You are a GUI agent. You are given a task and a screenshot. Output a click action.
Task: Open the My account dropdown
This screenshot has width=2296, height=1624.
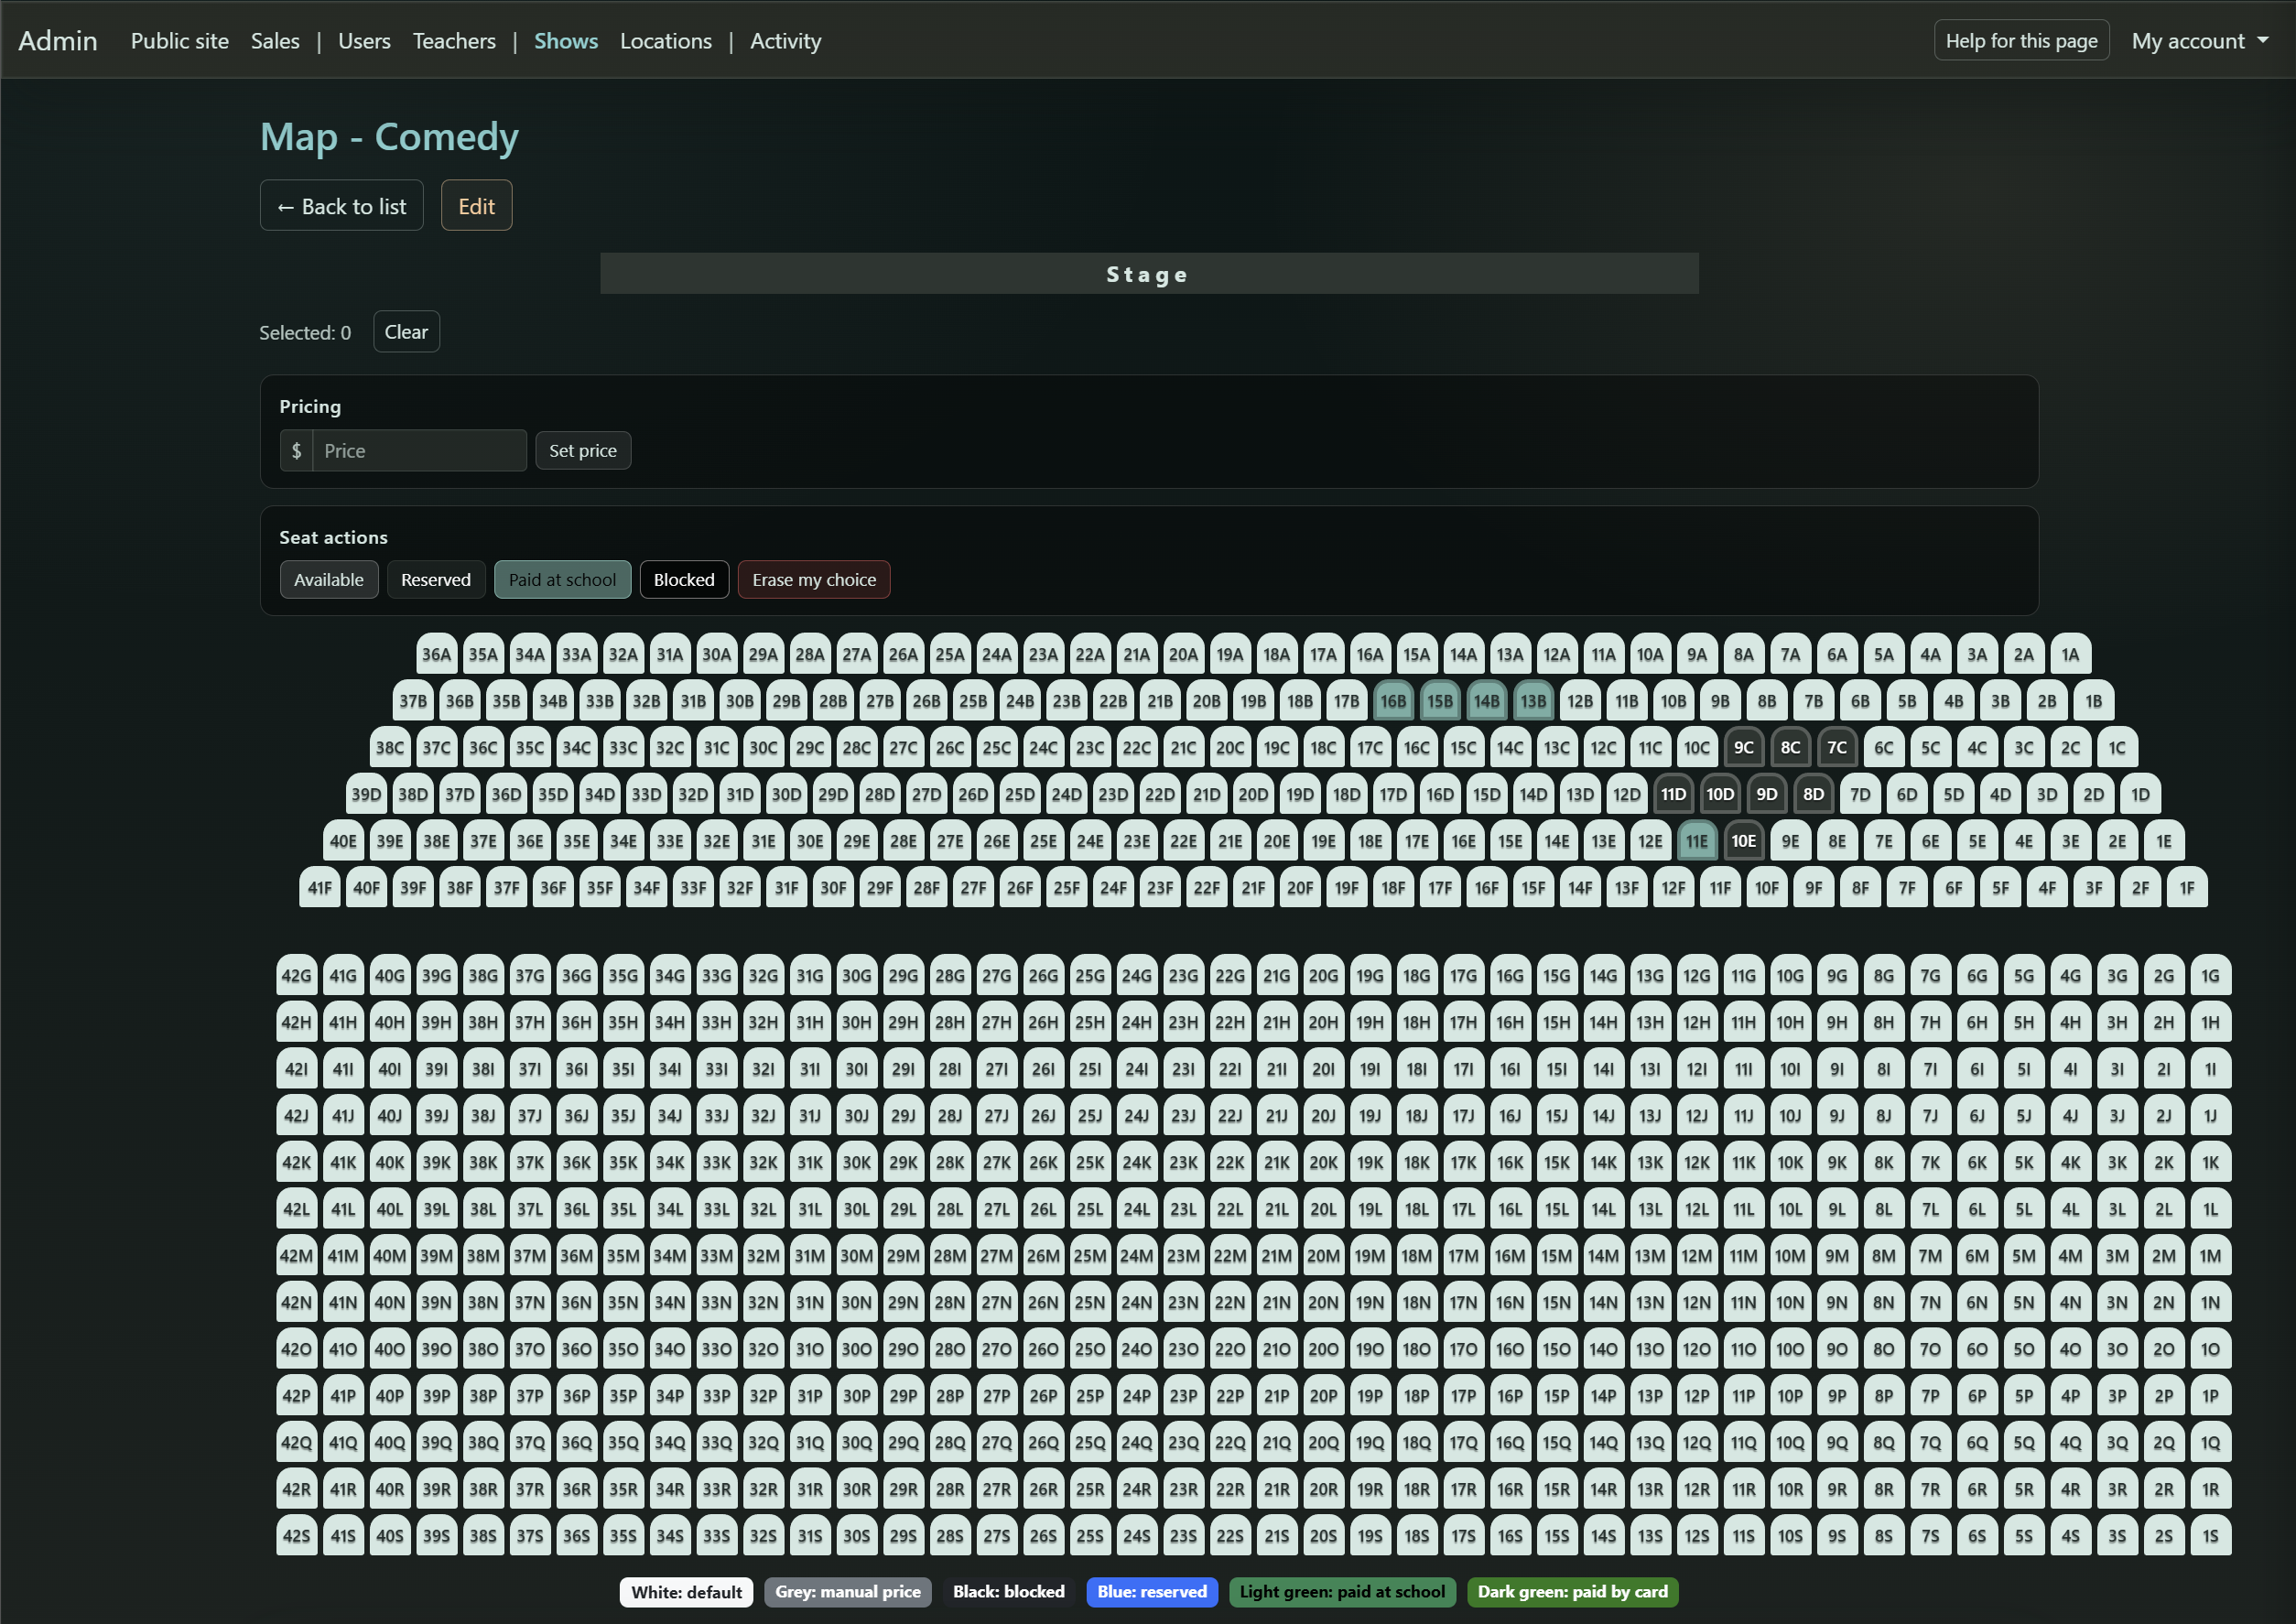coord(2199,40)
